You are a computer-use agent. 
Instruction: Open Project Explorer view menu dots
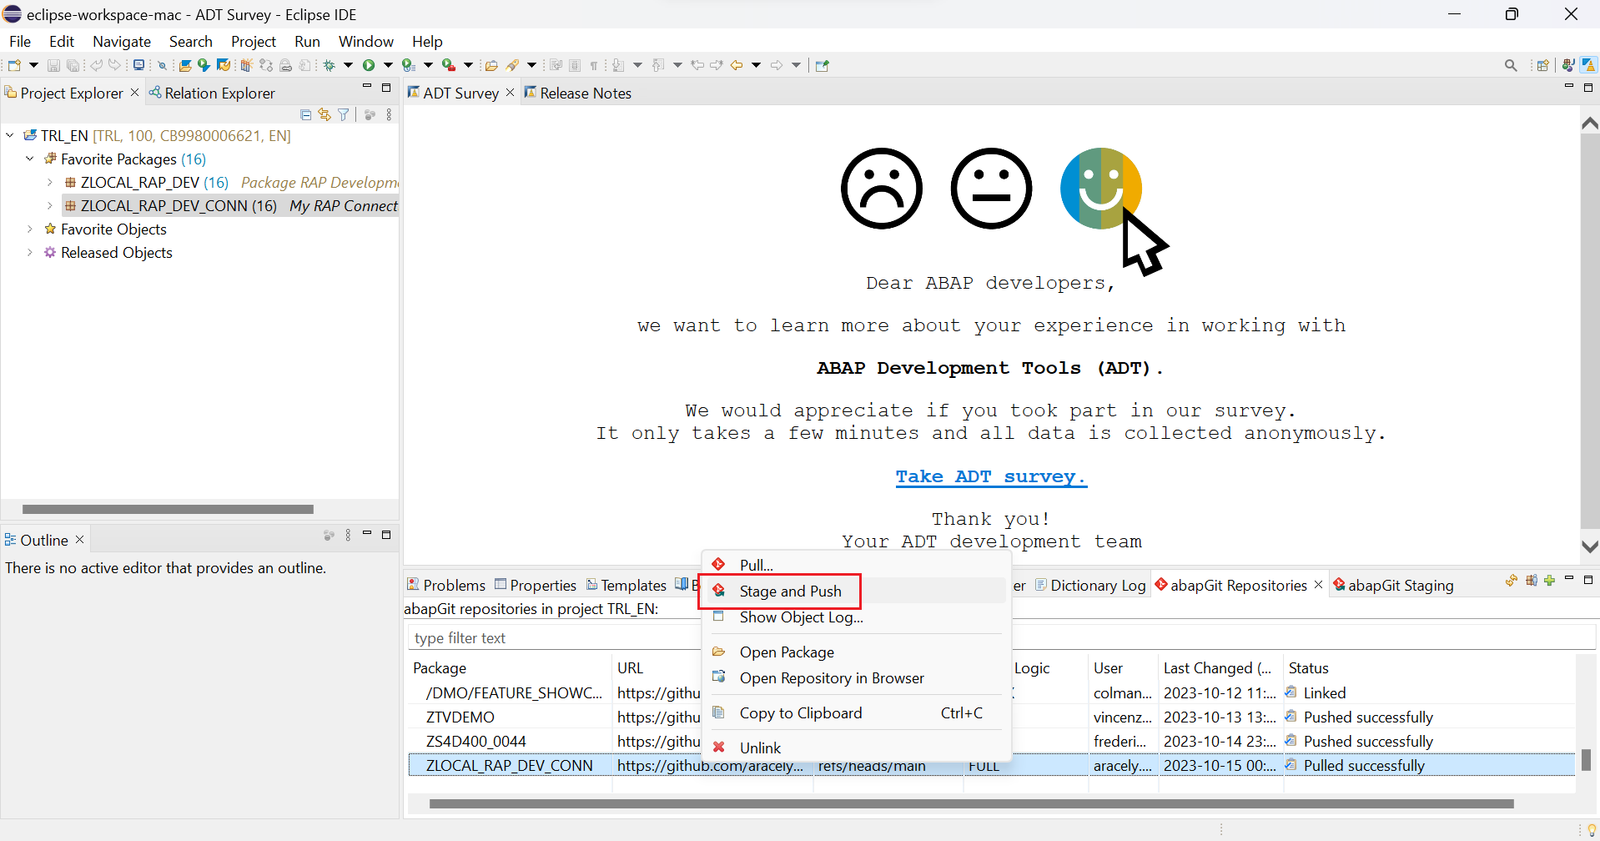tap(389, 115)
